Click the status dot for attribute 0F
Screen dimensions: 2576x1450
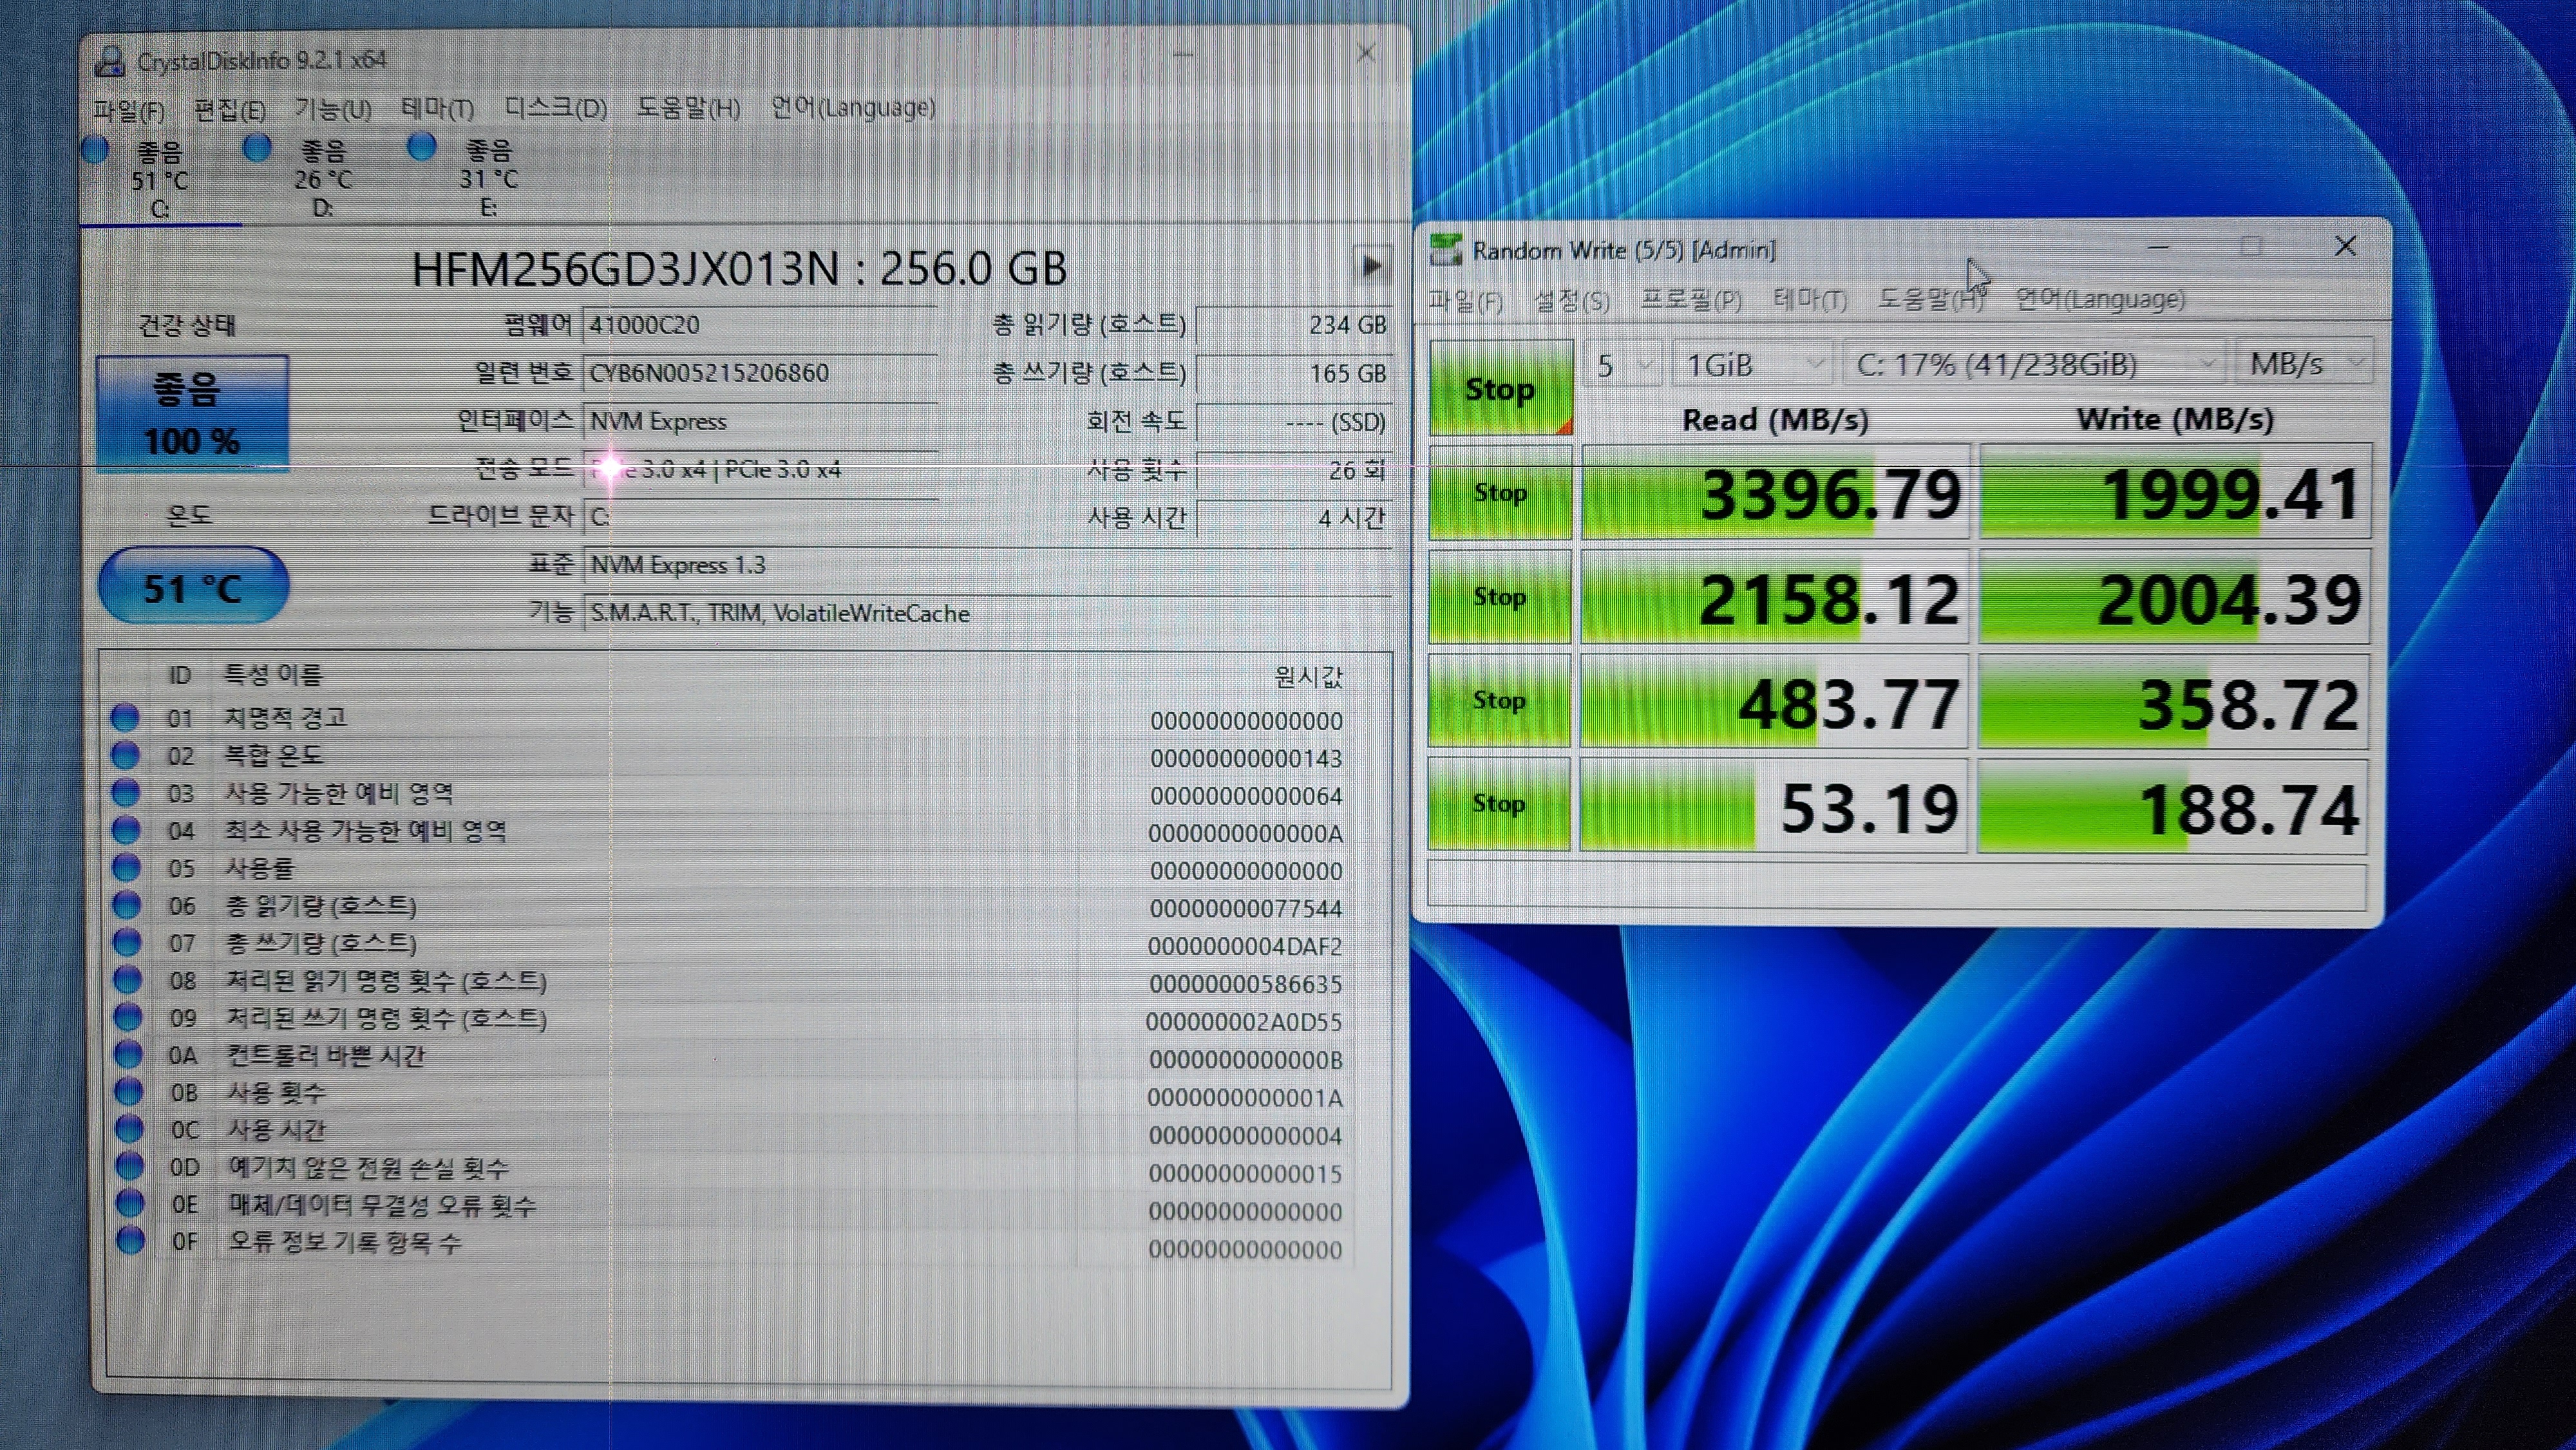click(130, 1241)
